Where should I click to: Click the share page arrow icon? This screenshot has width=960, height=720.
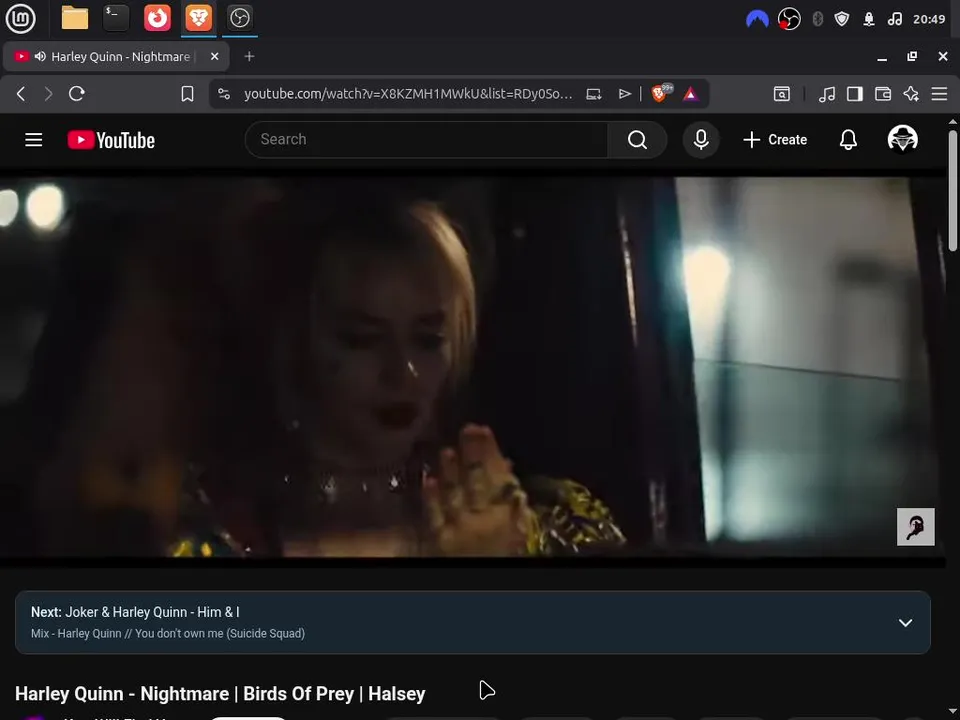pyautogui.click(x=624, y=94)
